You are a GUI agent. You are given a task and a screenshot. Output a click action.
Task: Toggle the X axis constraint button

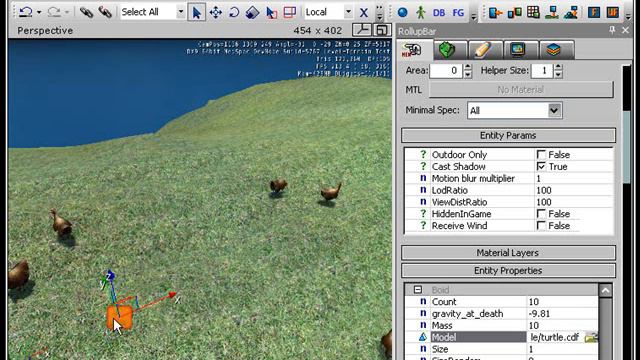pos(364,12)
